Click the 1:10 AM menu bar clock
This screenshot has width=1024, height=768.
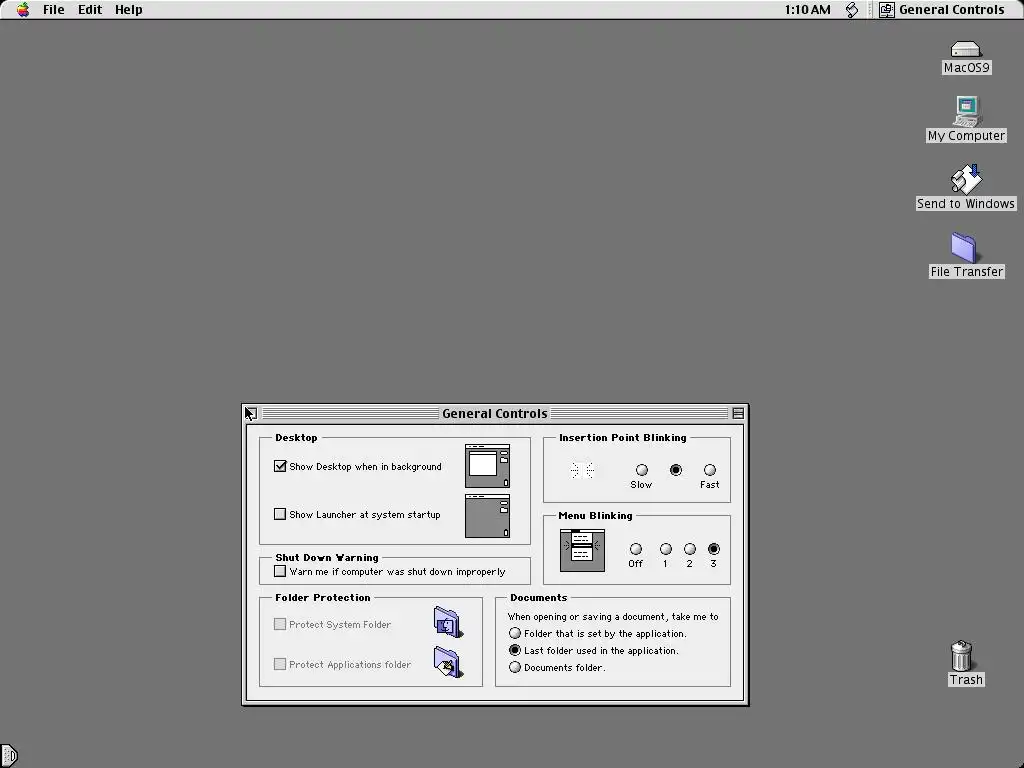pyautogui.click(x=807, y=10)
